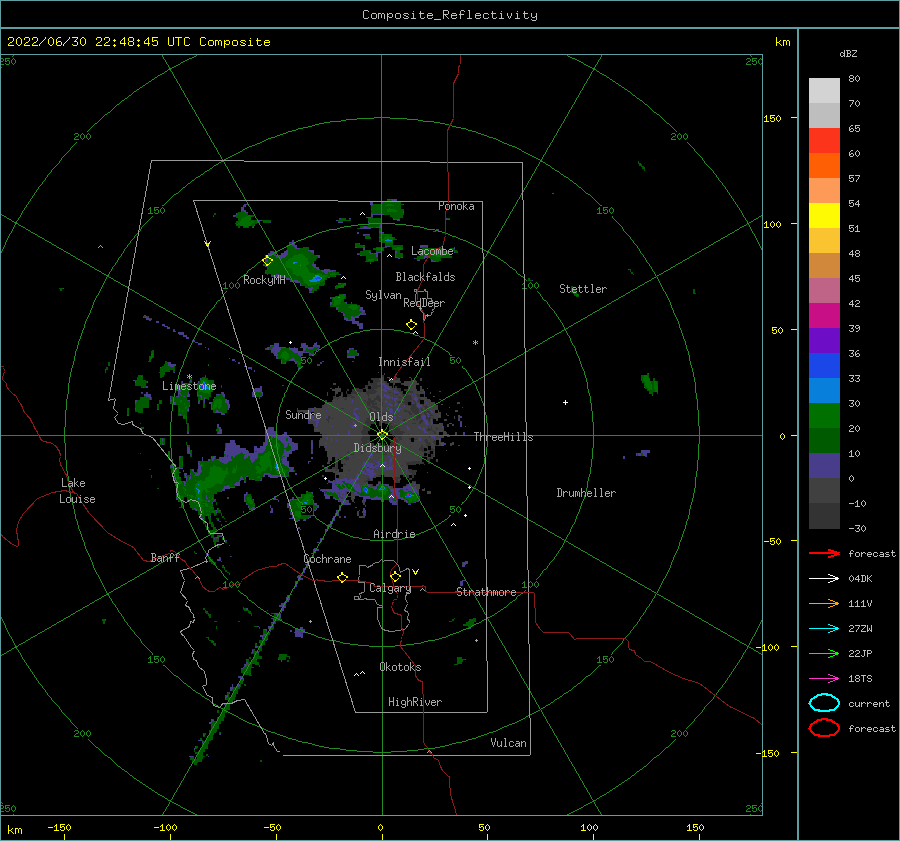Viewport: 900px width, 841px height.
Task: Select the light gray 70–80 dBZ swatch
Action: tap(824, 91)
